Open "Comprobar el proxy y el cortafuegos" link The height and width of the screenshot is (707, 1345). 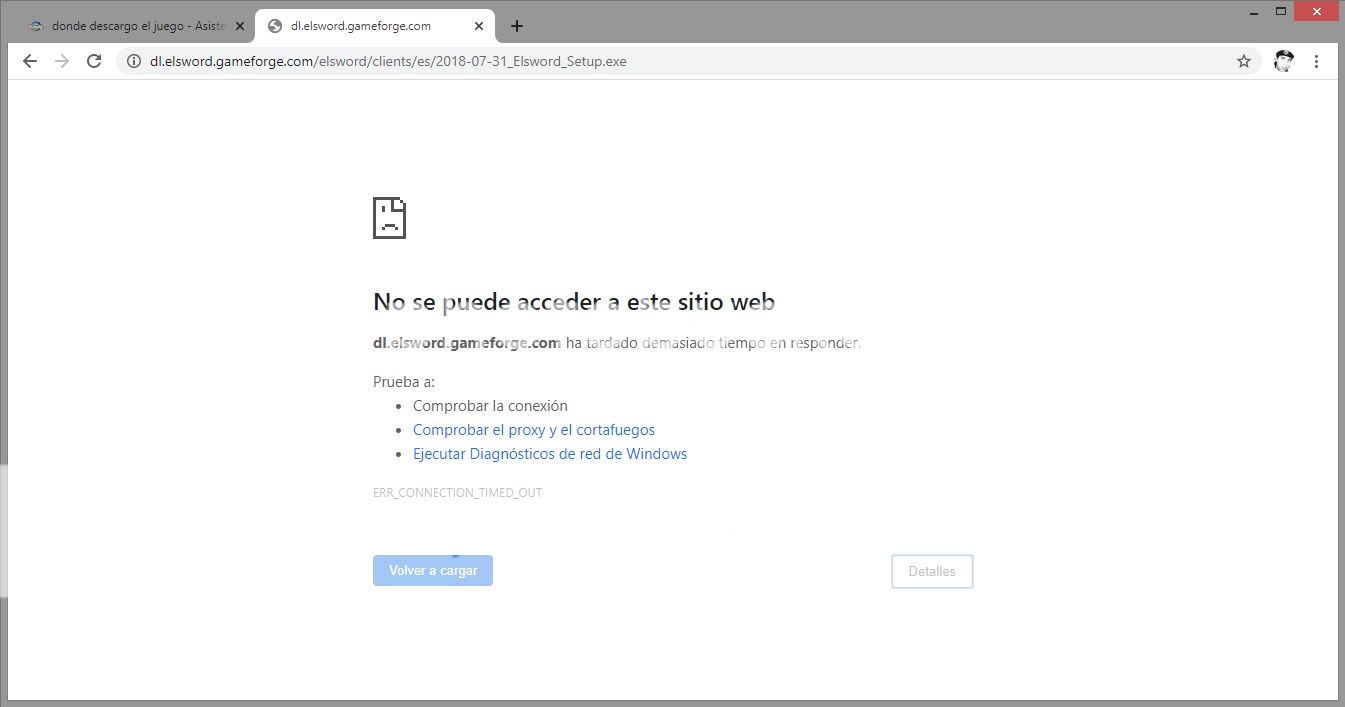pyautogui.click(x=533, y=430)
